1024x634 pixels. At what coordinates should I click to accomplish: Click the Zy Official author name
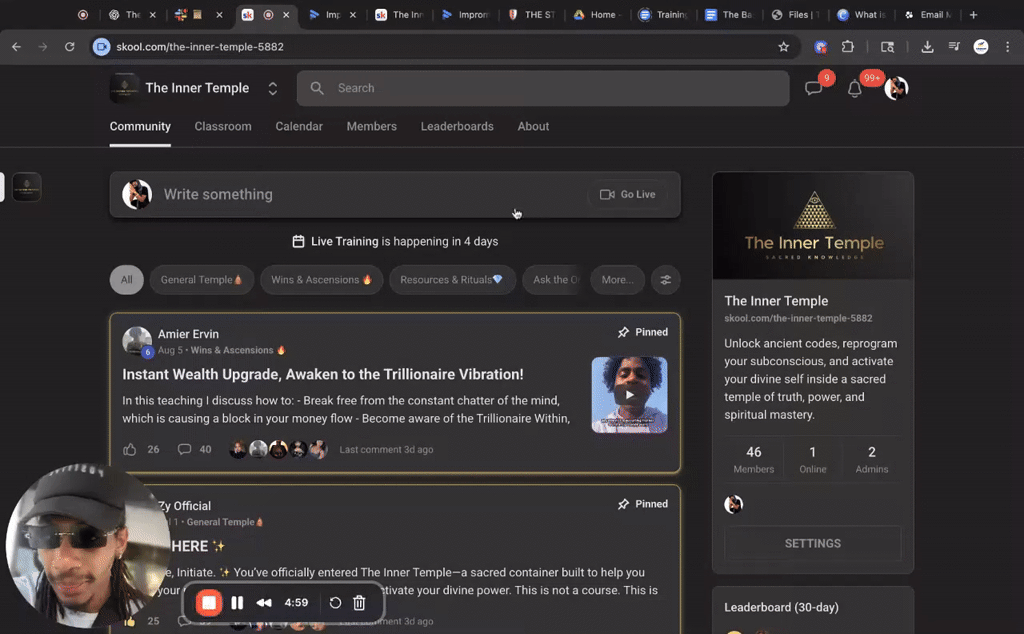[x=184, y=506]
